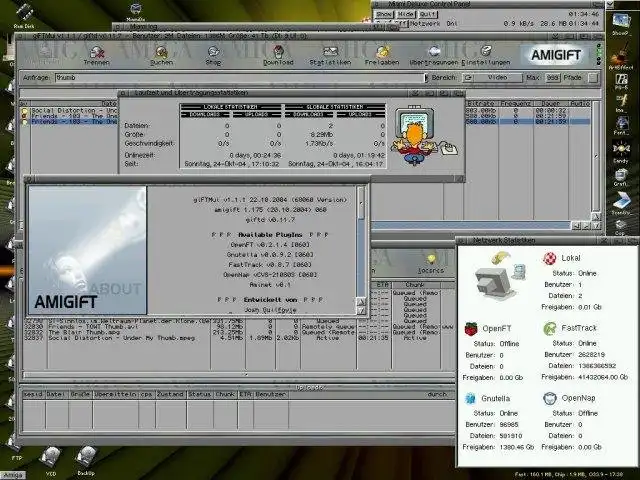Click the Benutzer column header in uploads list
Image resolution: width=640 pixels, height=480 pixels.
click(270, 394)
